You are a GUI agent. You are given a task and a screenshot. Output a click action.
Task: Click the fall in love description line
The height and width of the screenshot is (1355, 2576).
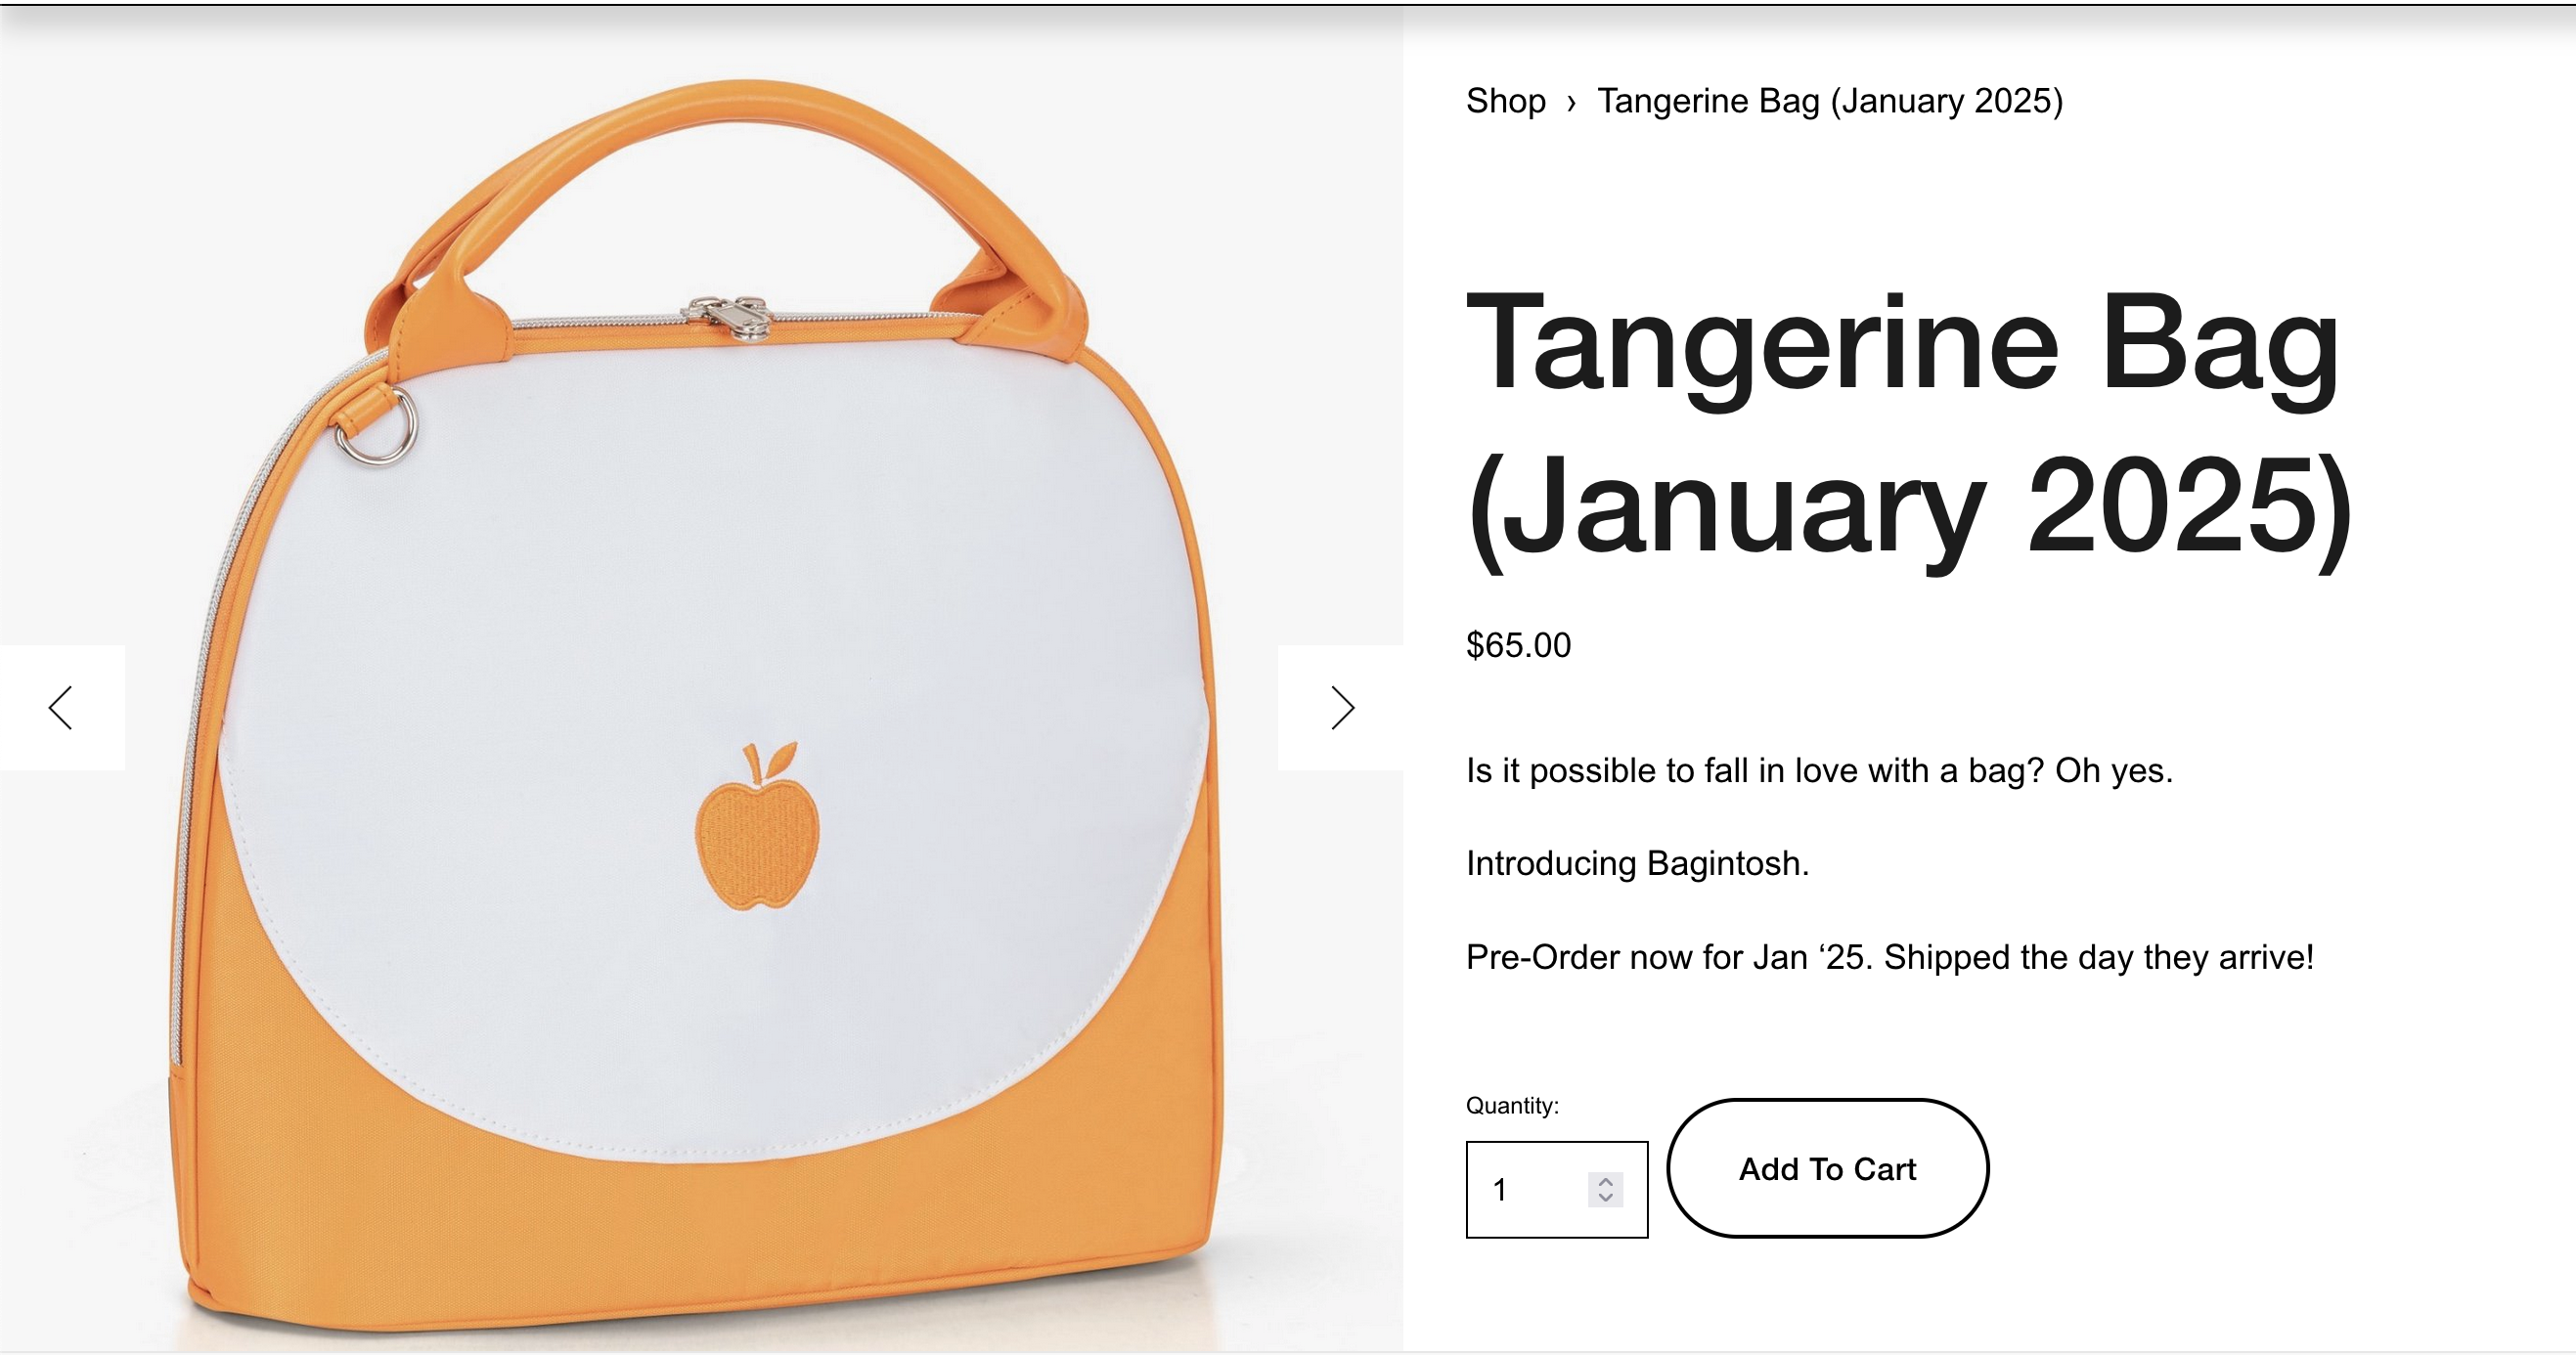[x=1819, y=770]
